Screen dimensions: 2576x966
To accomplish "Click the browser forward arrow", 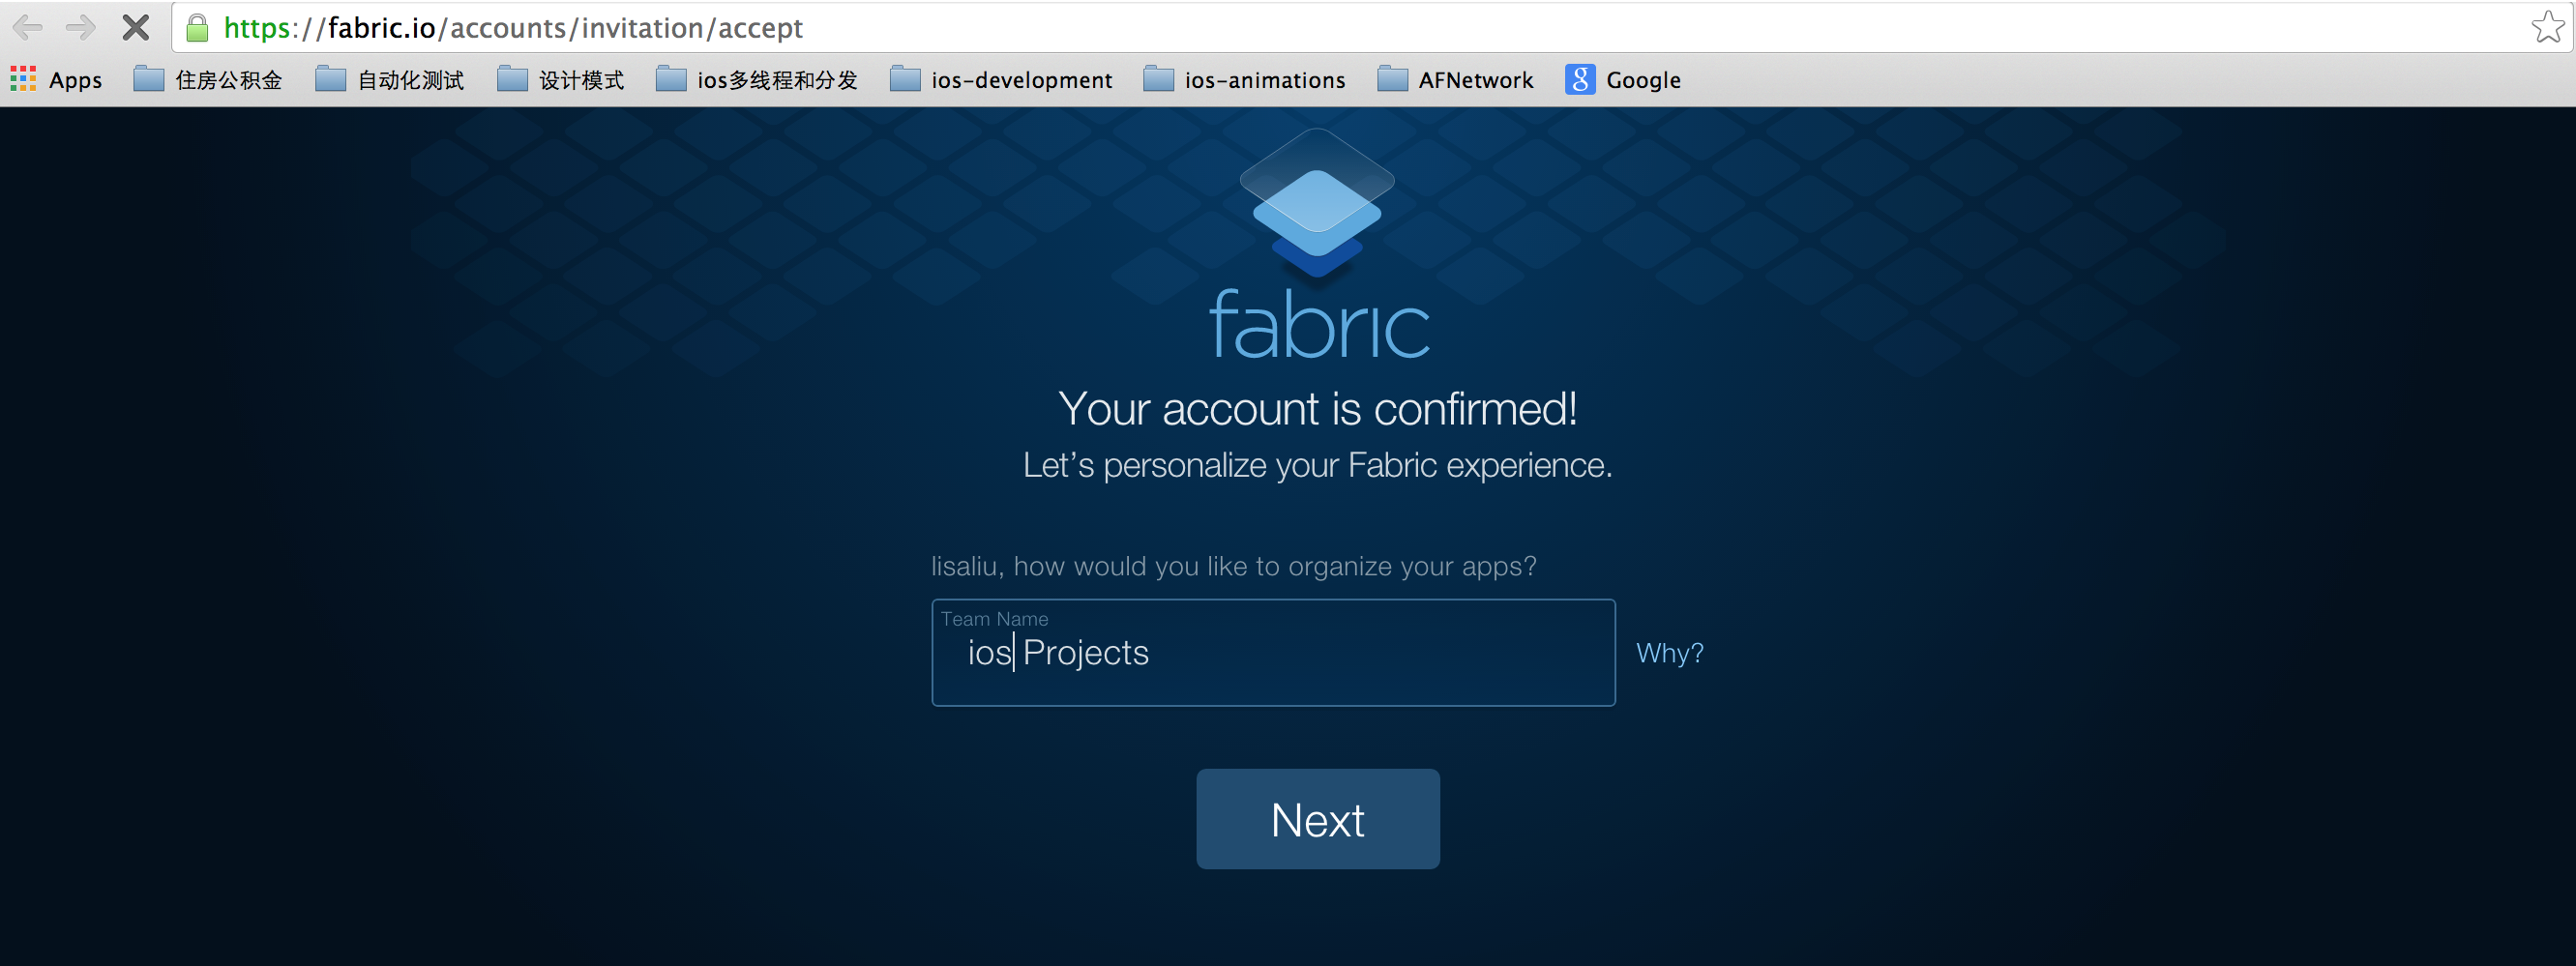I will click(80, 27).
